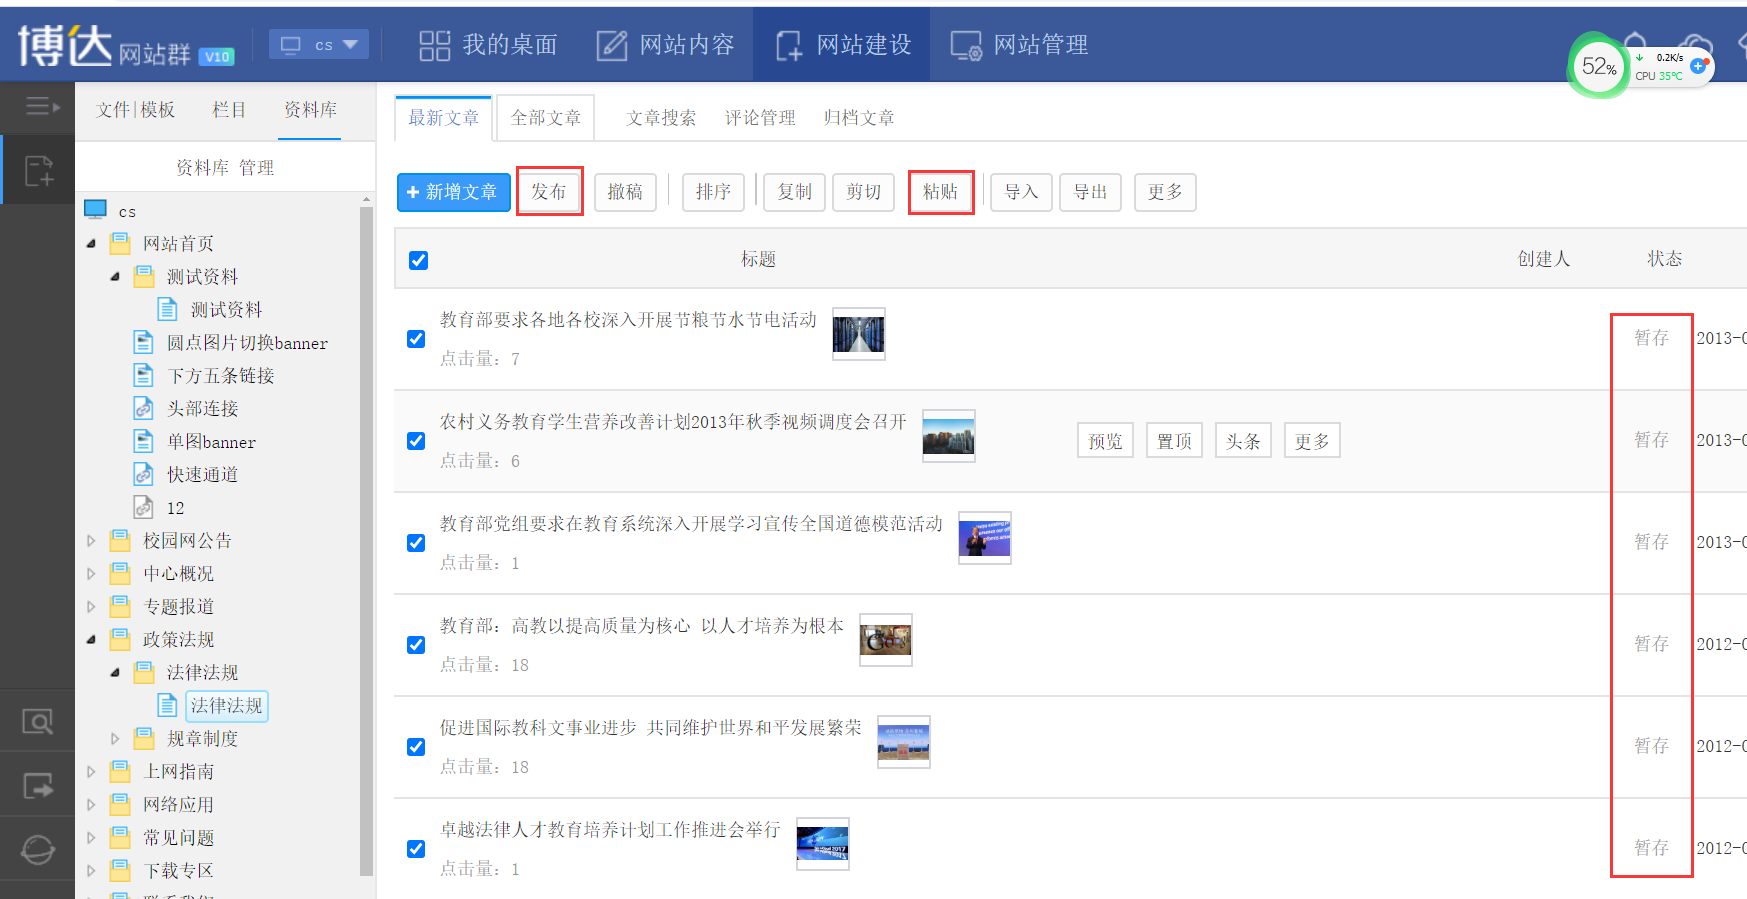Click the 粘贴 button

941,192
